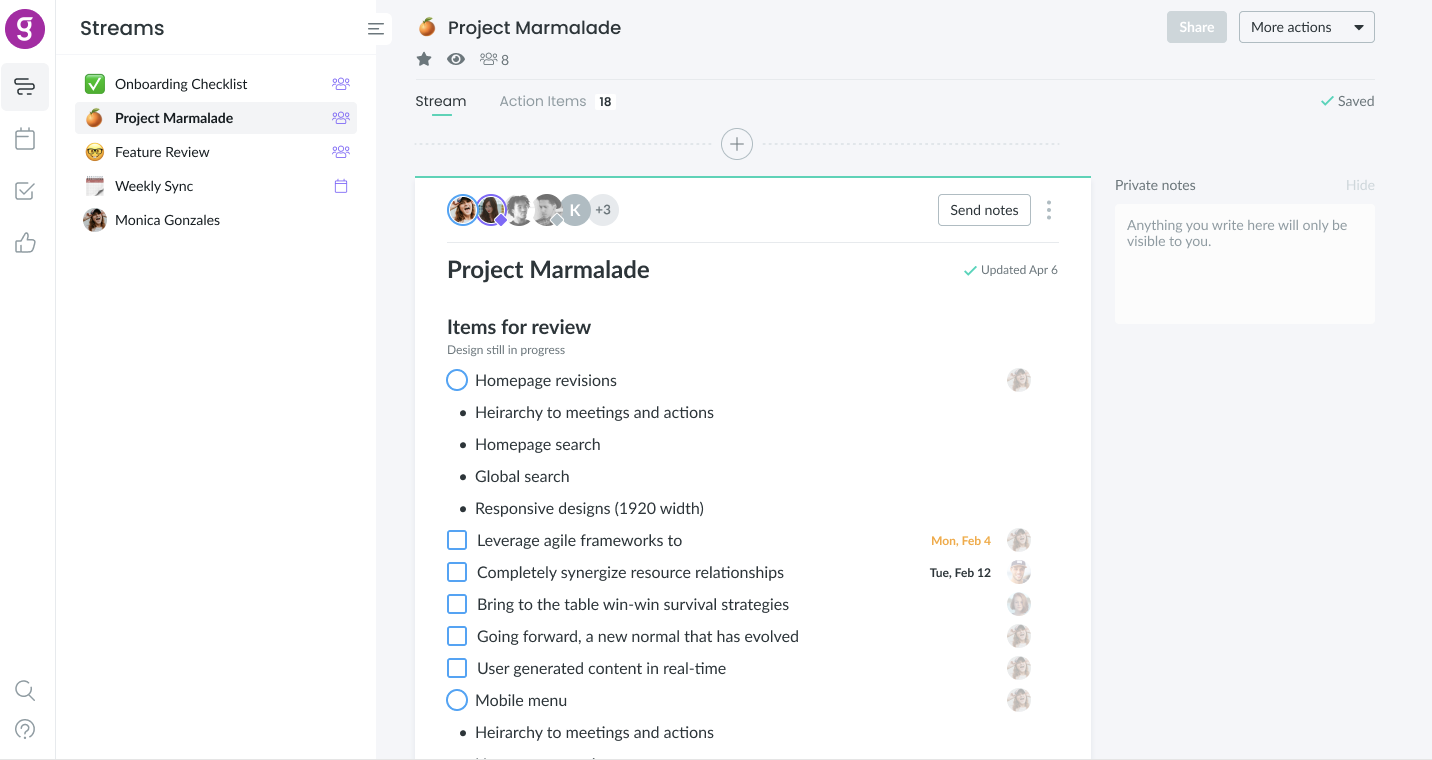Hide the Private notes panel

(1360, 185)
